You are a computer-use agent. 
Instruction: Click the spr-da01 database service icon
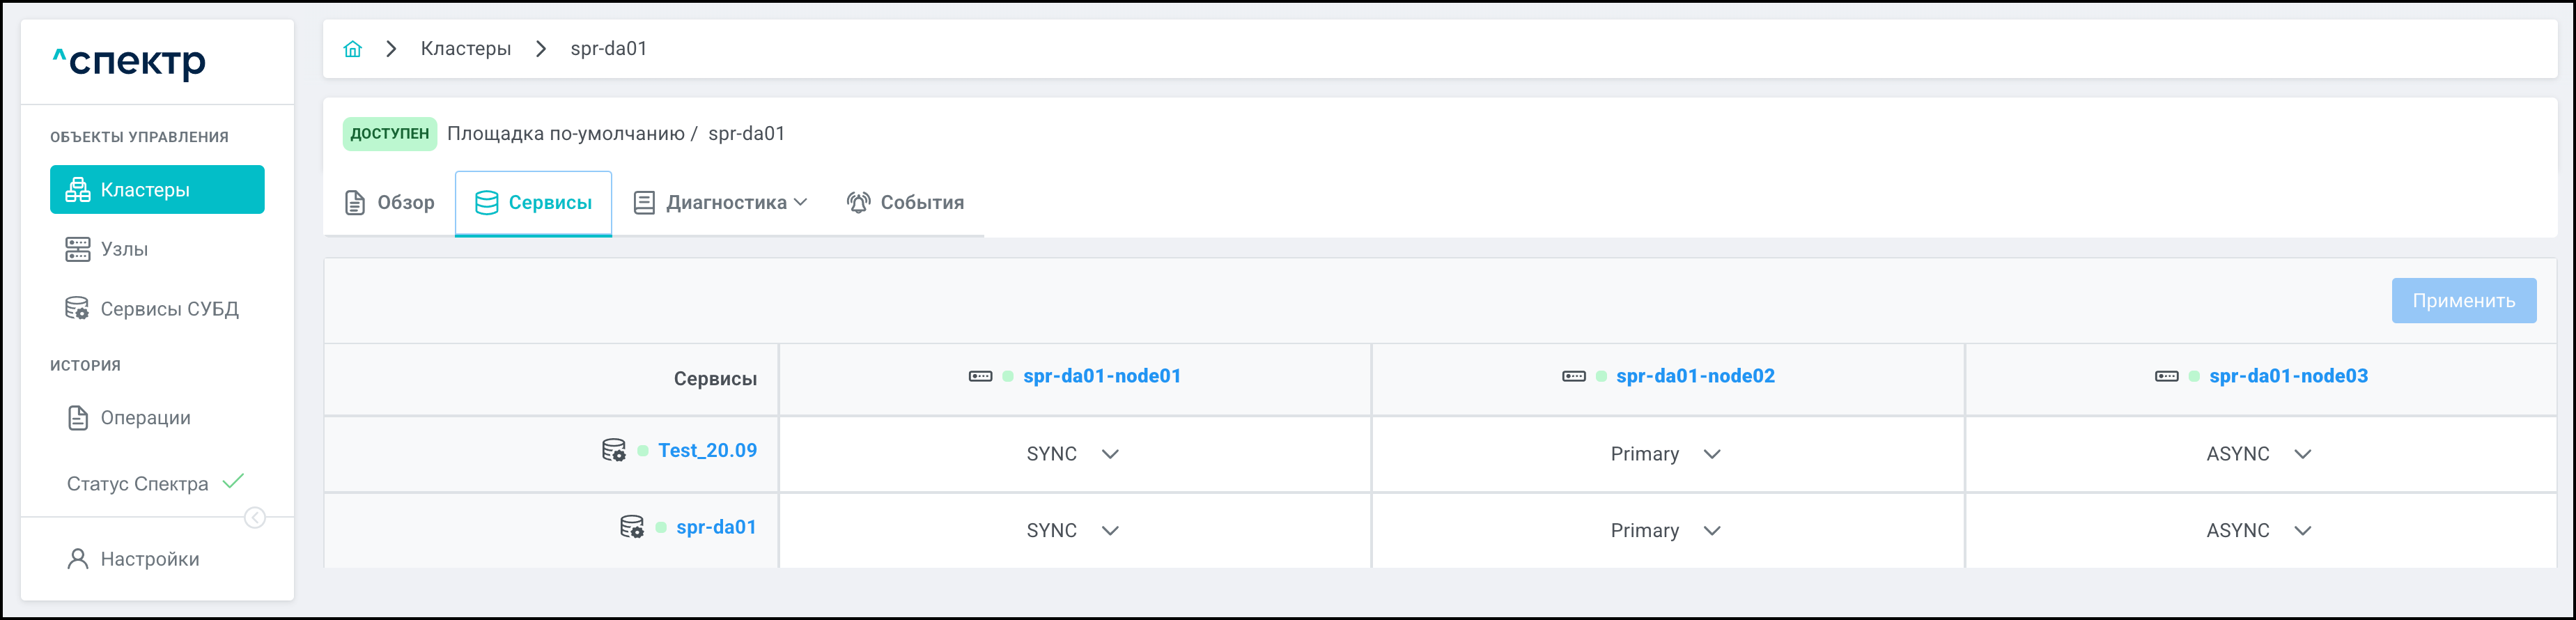[x=631, y=527]
